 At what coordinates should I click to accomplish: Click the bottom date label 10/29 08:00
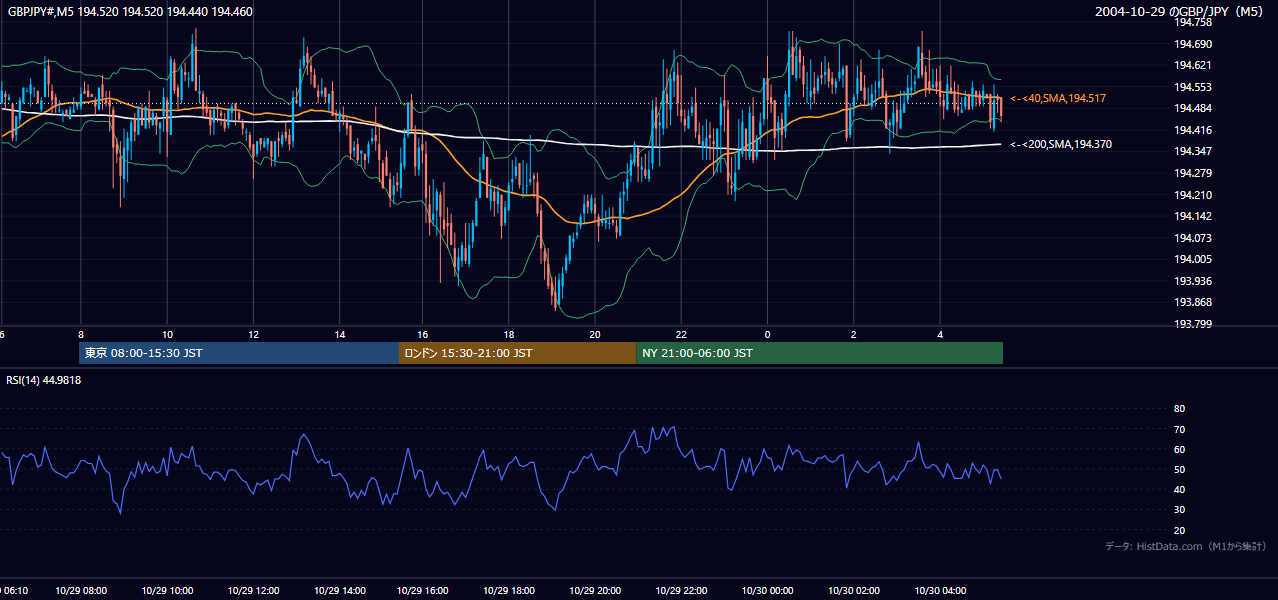point(81,591)
